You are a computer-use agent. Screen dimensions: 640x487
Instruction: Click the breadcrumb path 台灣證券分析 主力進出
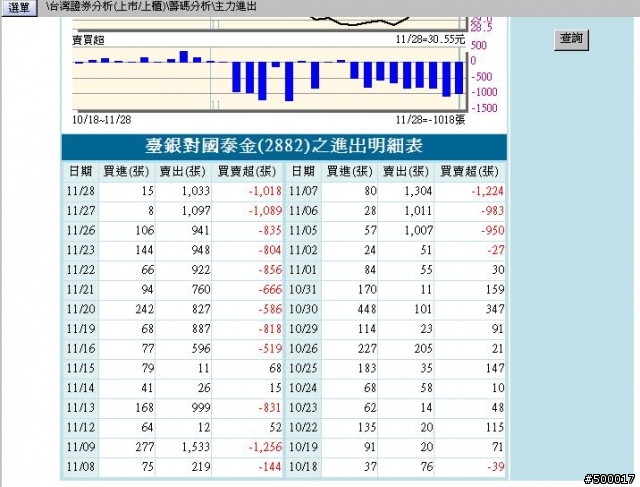tap(151, 7)
